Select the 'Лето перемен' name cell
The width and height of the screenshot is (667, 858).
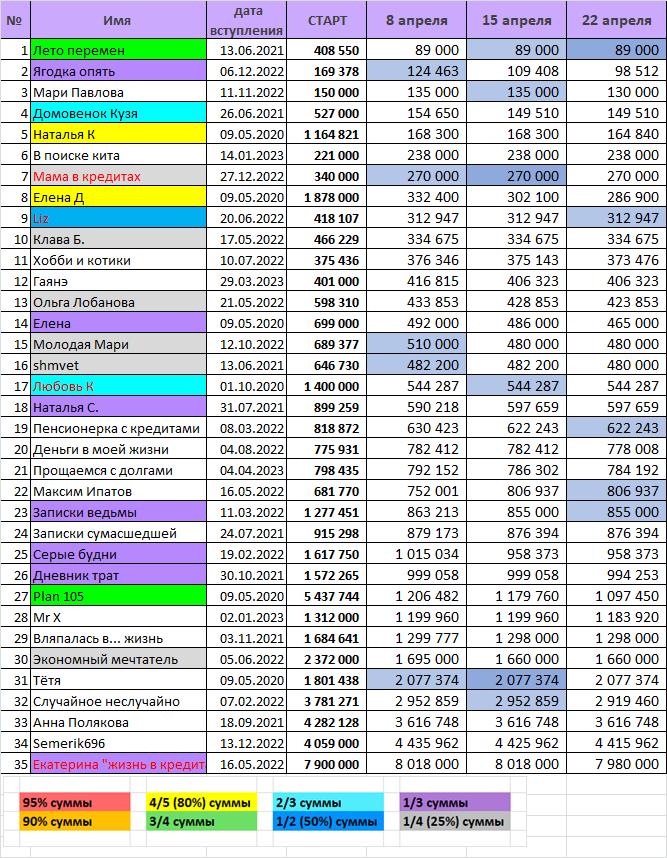118,50
